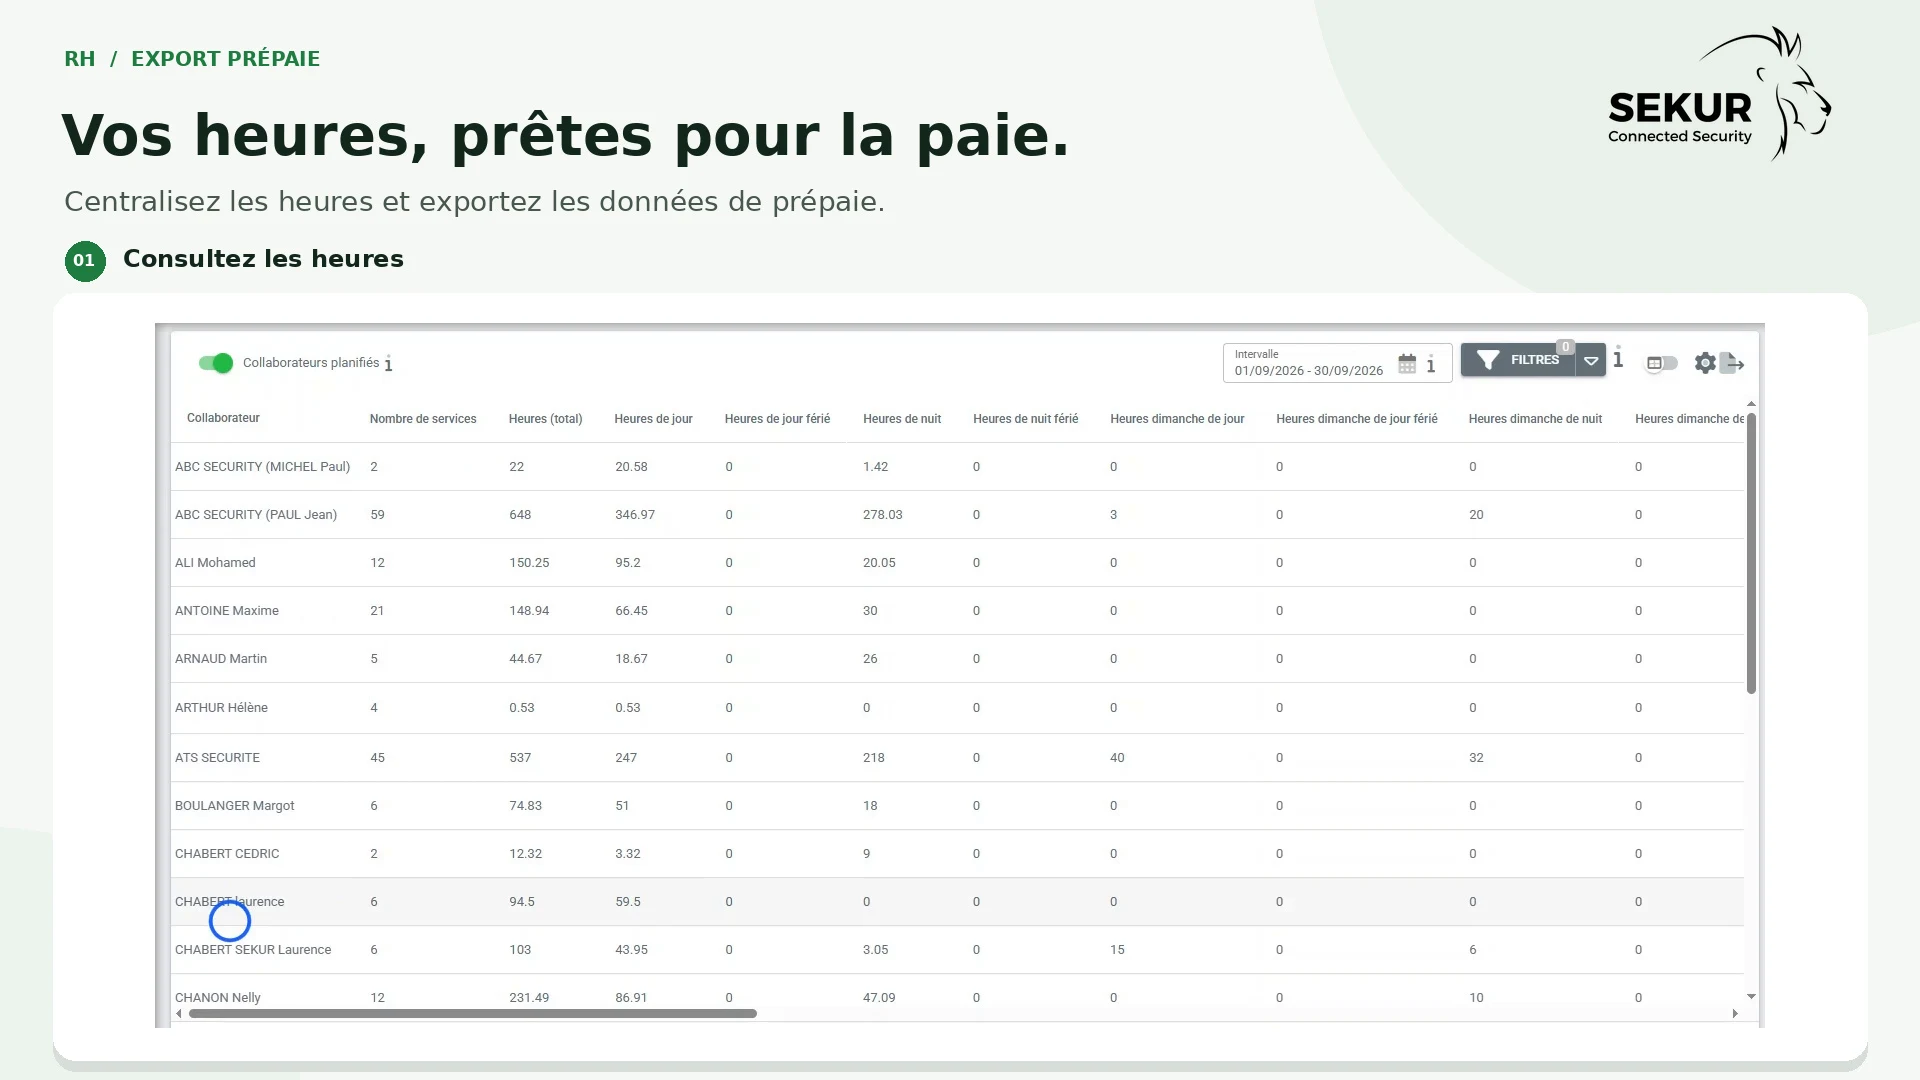Select the ALI Mohamed row
Viewport: 1920px width, 1080px height.
[957, 563]
